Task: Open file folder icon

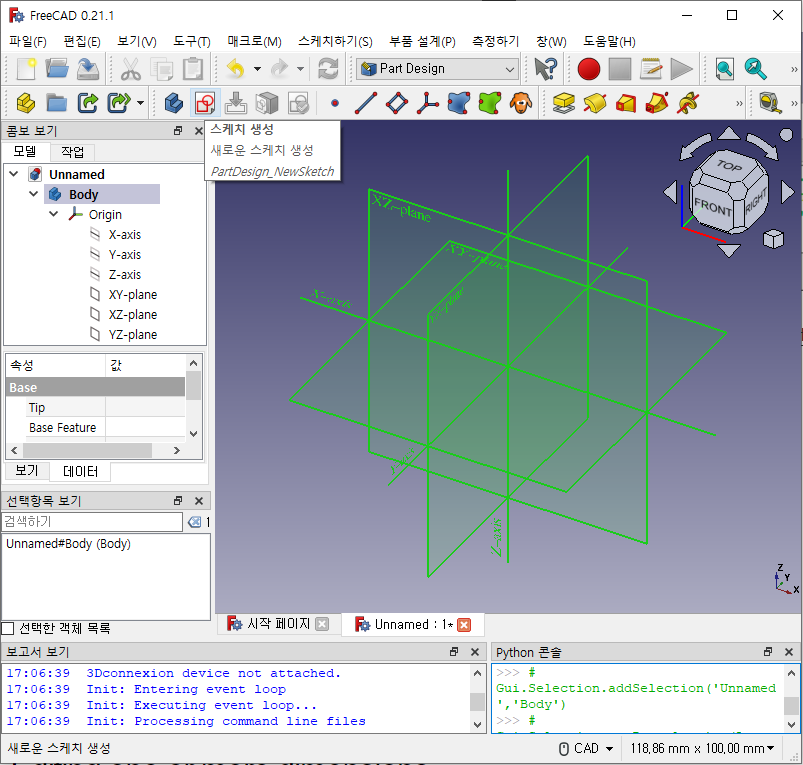Action: click(x=57, y=69)
